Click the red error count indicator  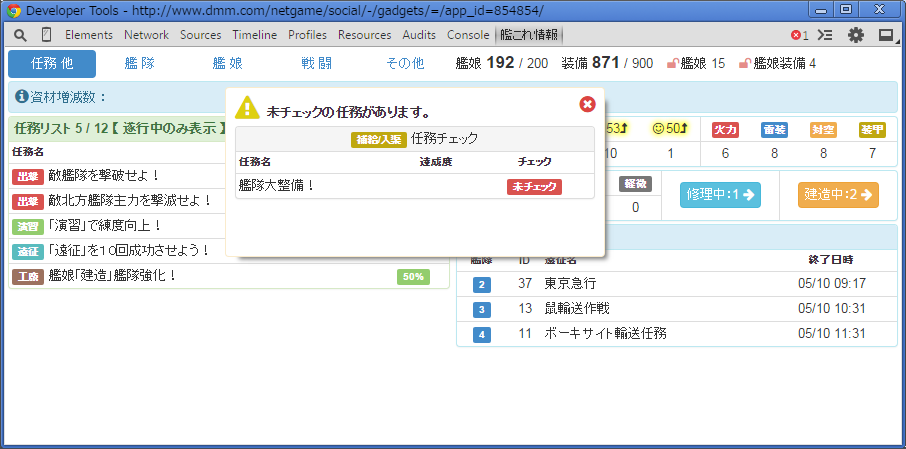click(800, 35)
